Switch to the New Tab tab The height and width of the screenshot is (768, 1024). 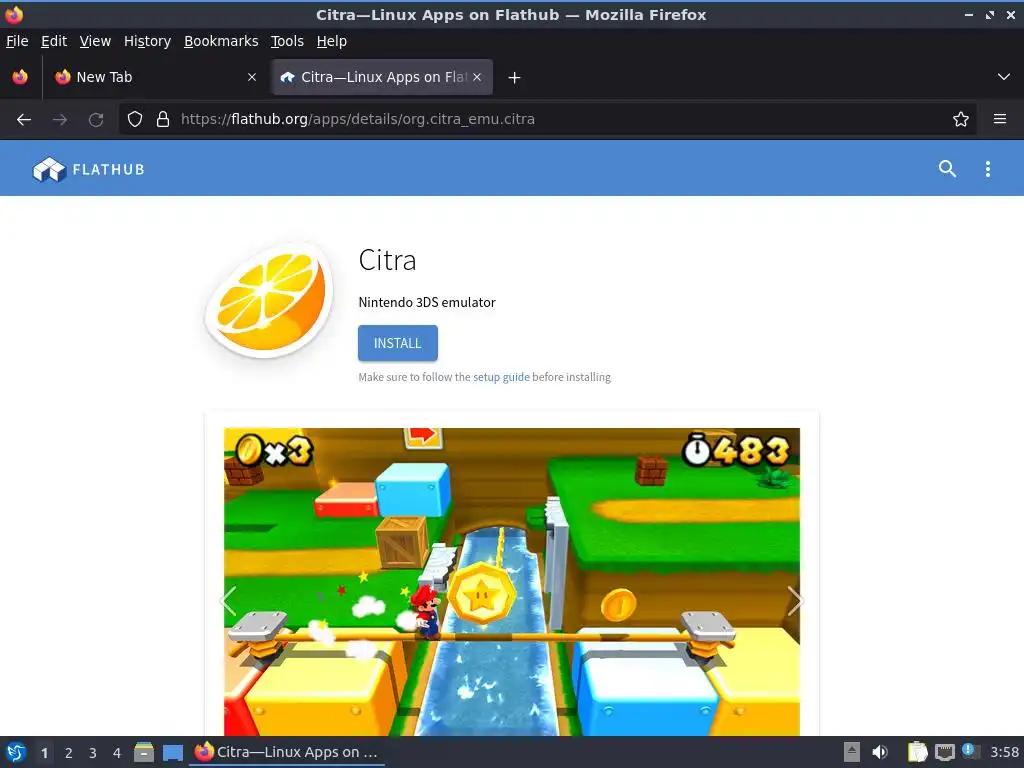pos(155,77)
